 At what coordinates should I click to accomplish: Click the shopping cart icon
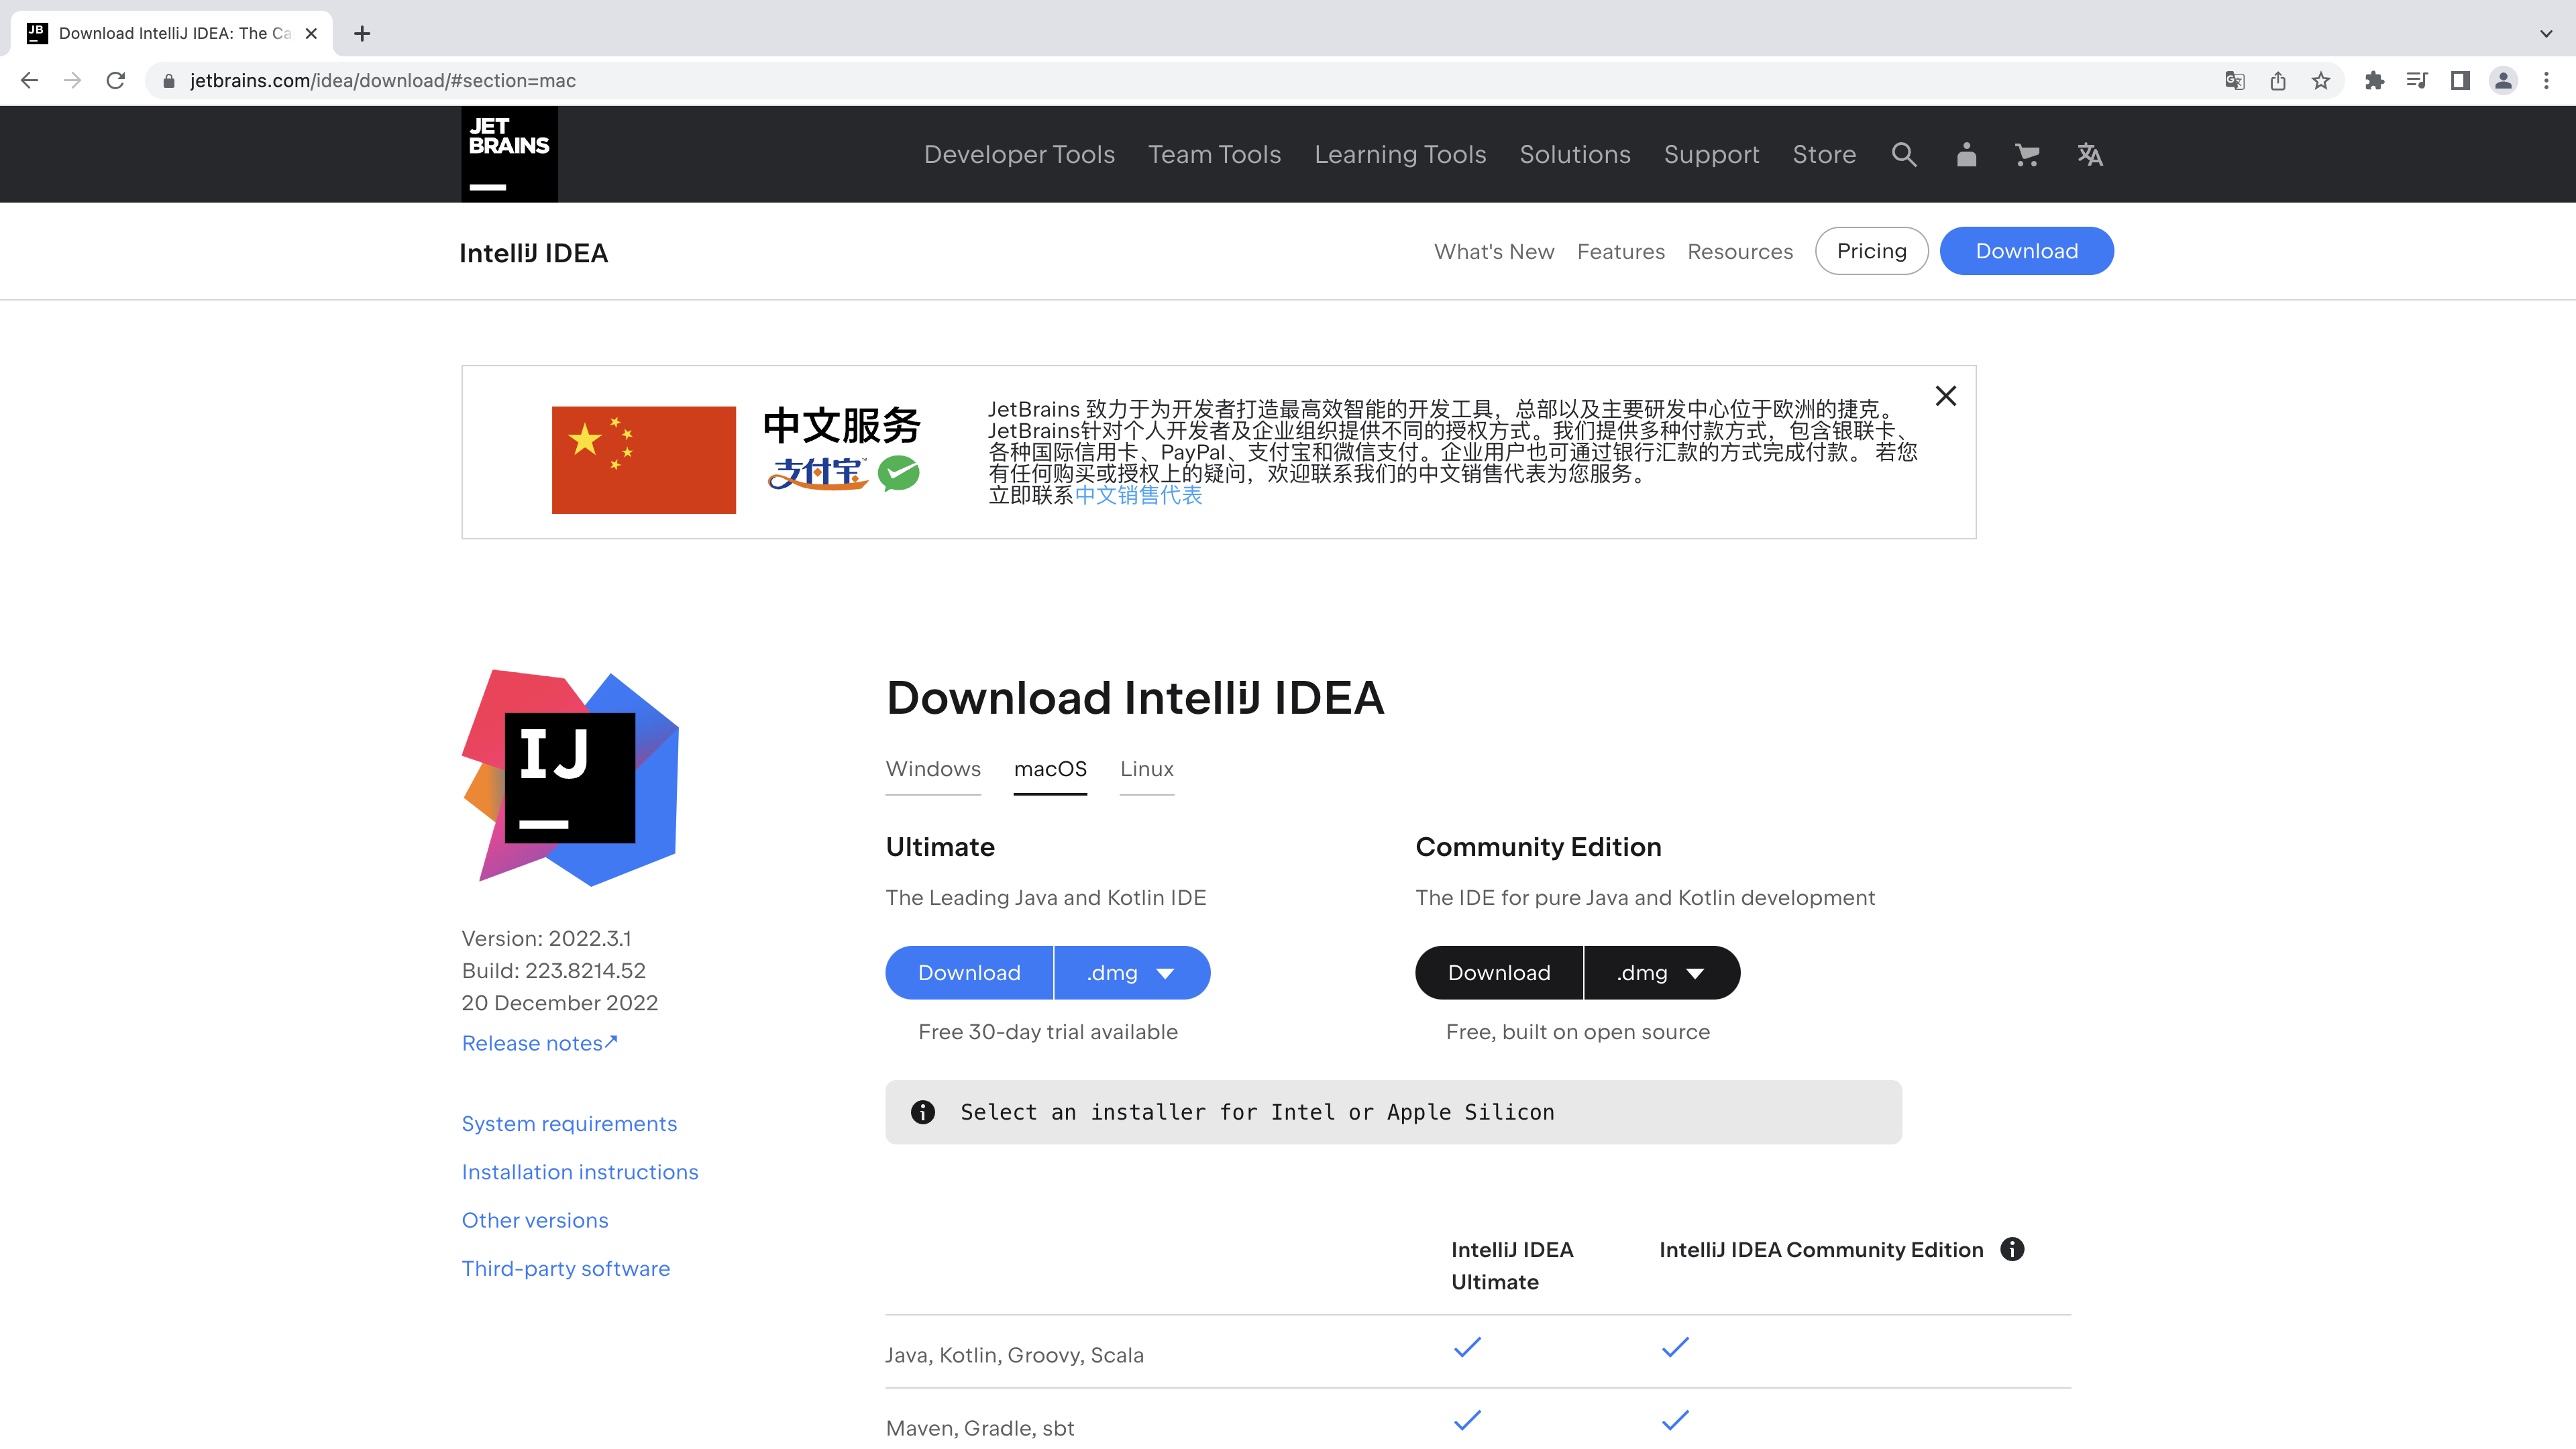pyautogui.click(x=2027, y=154)
